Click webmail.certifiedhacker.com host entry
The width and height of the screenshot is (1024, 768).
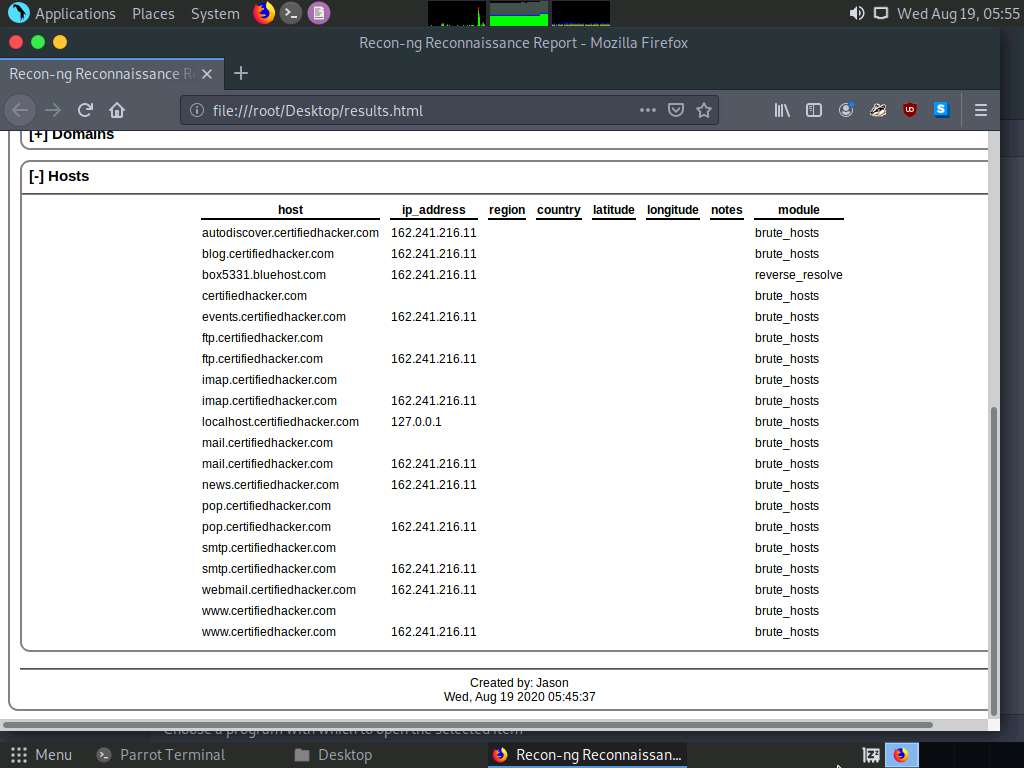pos(279,590)
